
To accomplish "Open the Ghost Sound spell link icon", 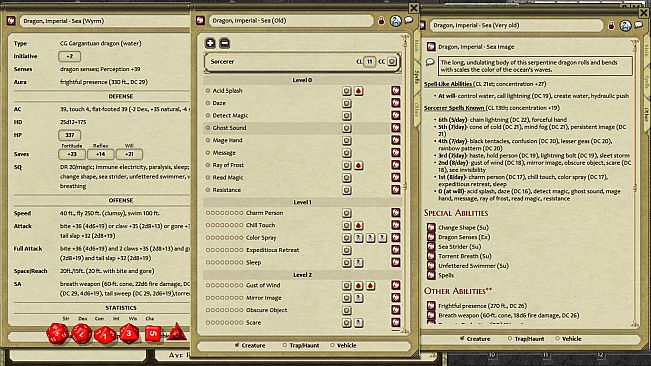I will point(396,128).
